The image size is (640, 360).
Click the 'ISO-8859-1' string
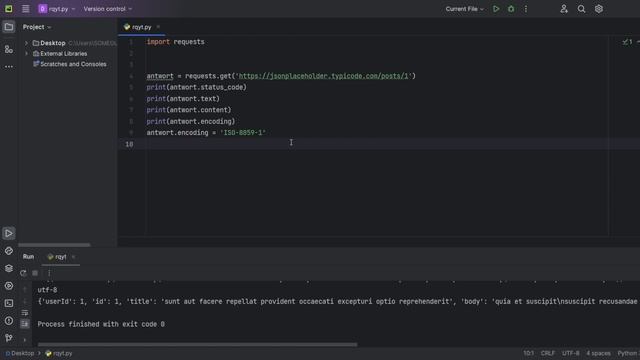pos(243,133)
